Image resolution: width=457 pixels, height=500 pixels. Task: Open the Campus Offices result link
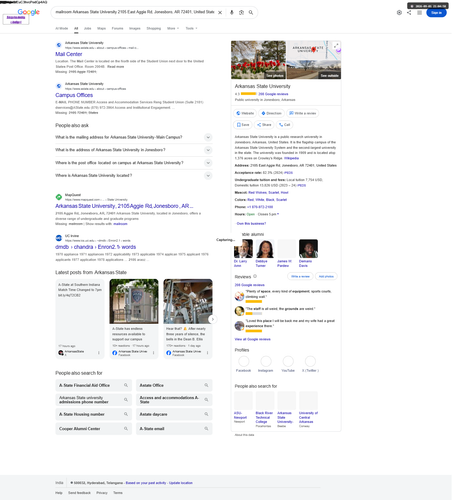click(74, 95)
